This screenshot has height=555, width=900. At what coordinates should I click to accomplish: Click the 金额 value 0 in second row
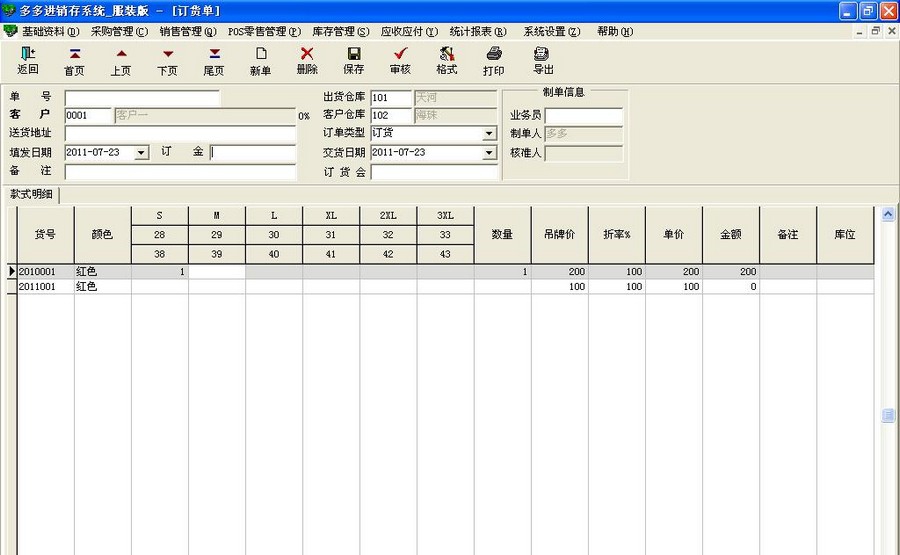click(x=731, y=286)
